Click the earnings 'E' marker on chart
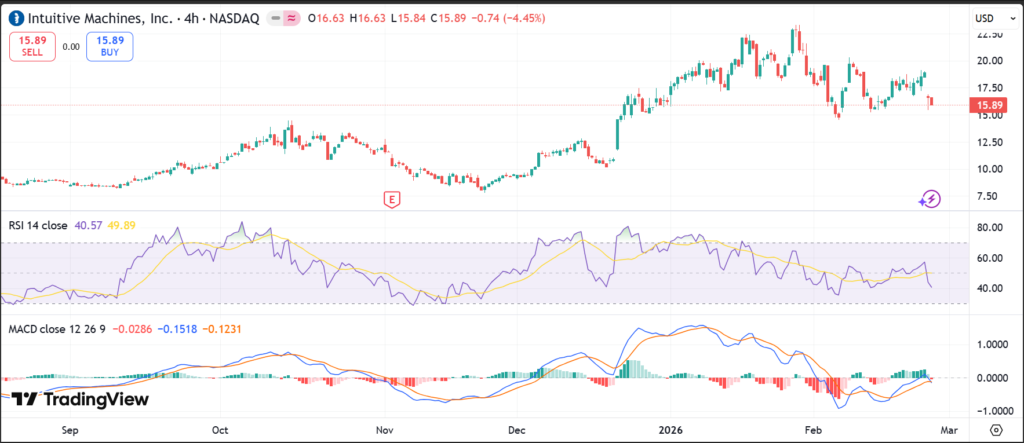The height and width of the screenshot is (443, 1024). (x=392, y=200)
